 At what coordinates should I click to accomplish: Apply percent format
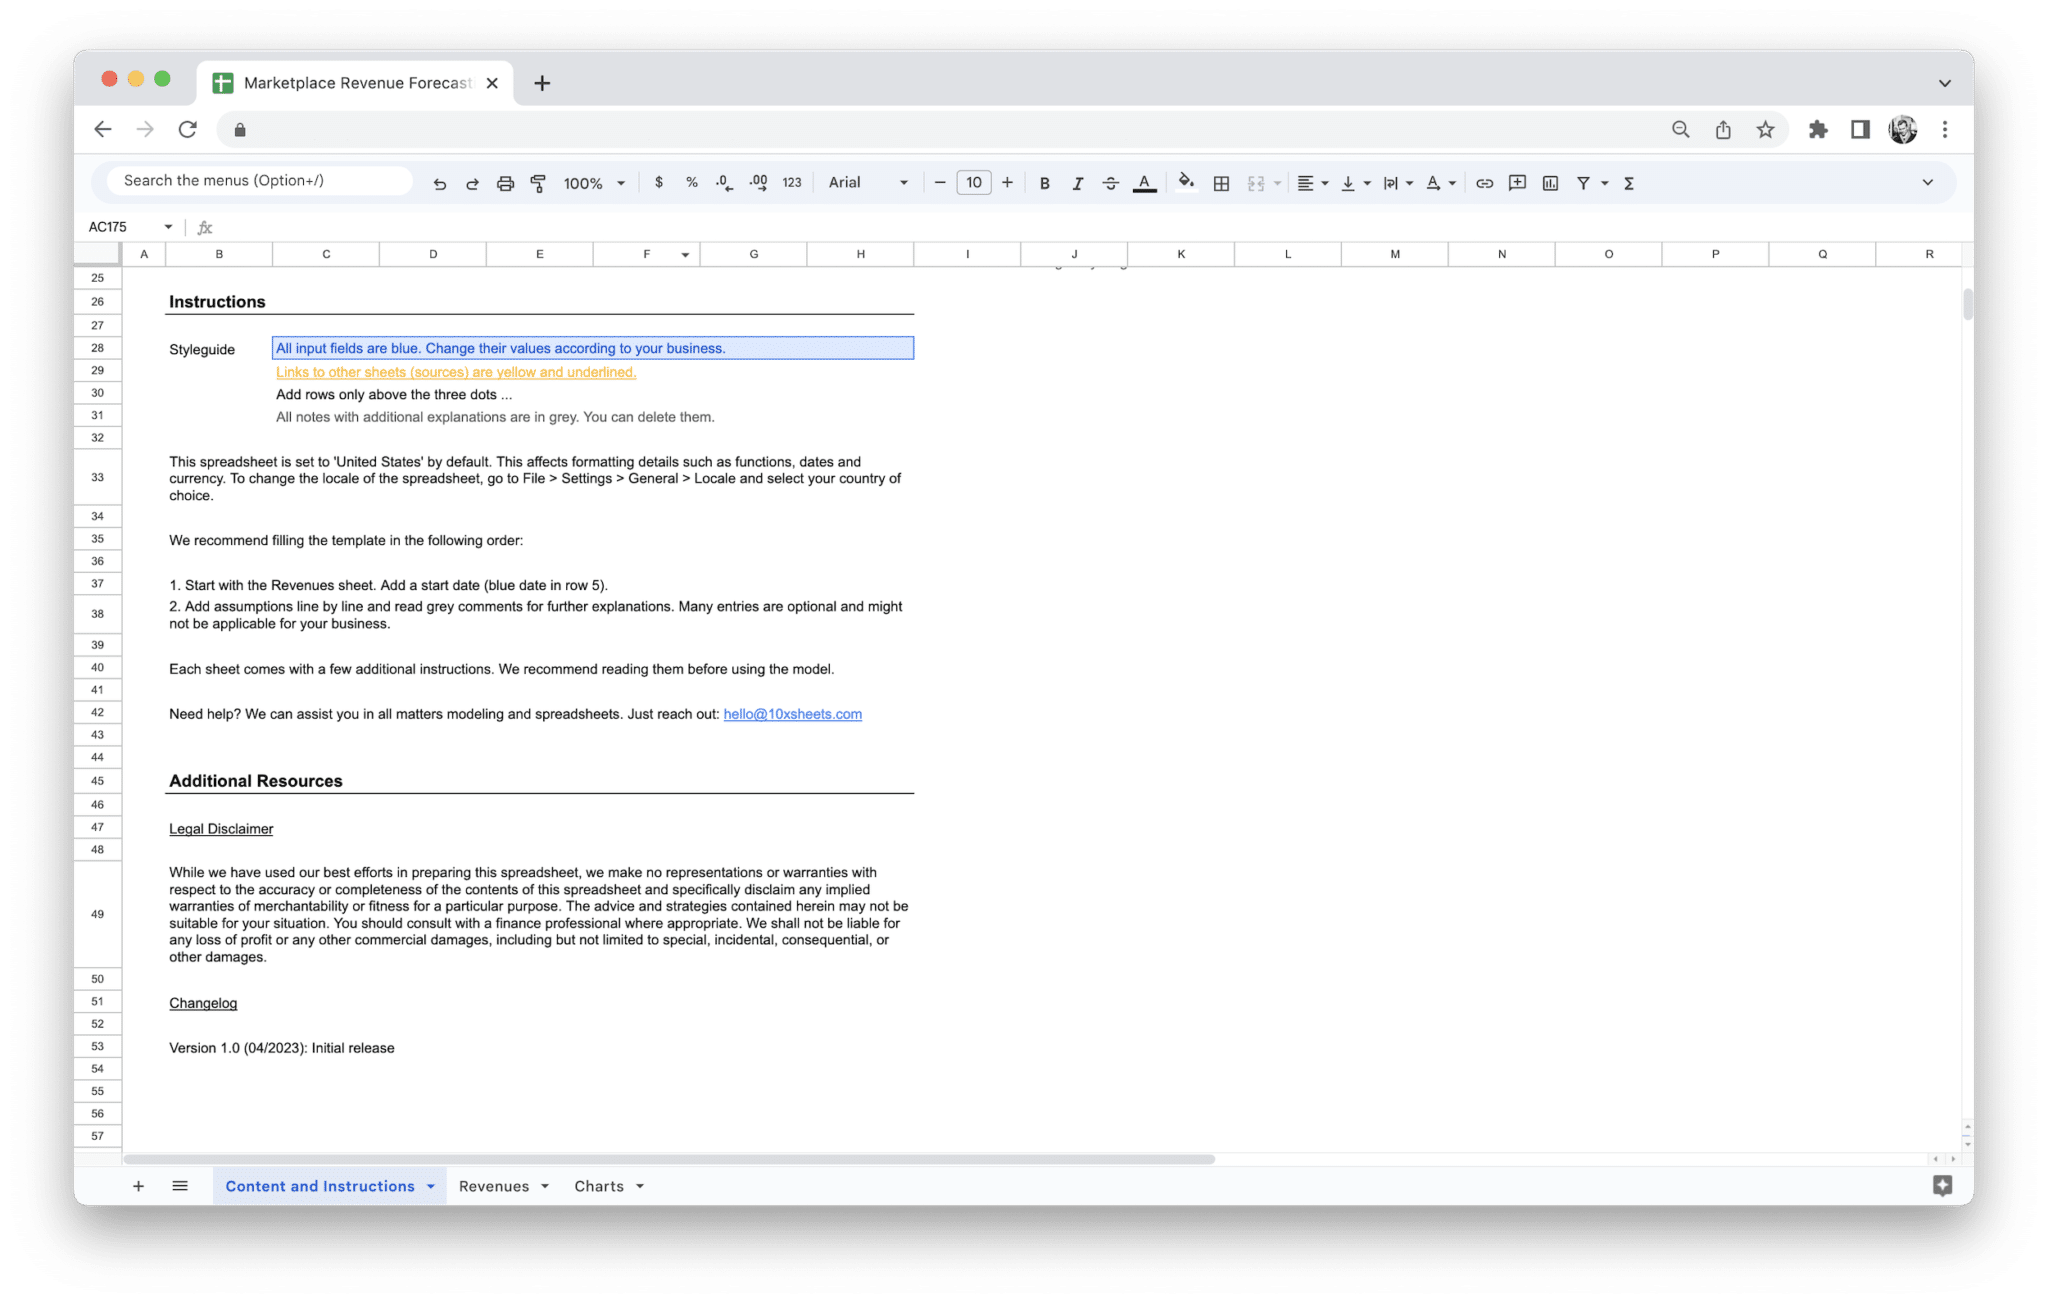(691, 182)
